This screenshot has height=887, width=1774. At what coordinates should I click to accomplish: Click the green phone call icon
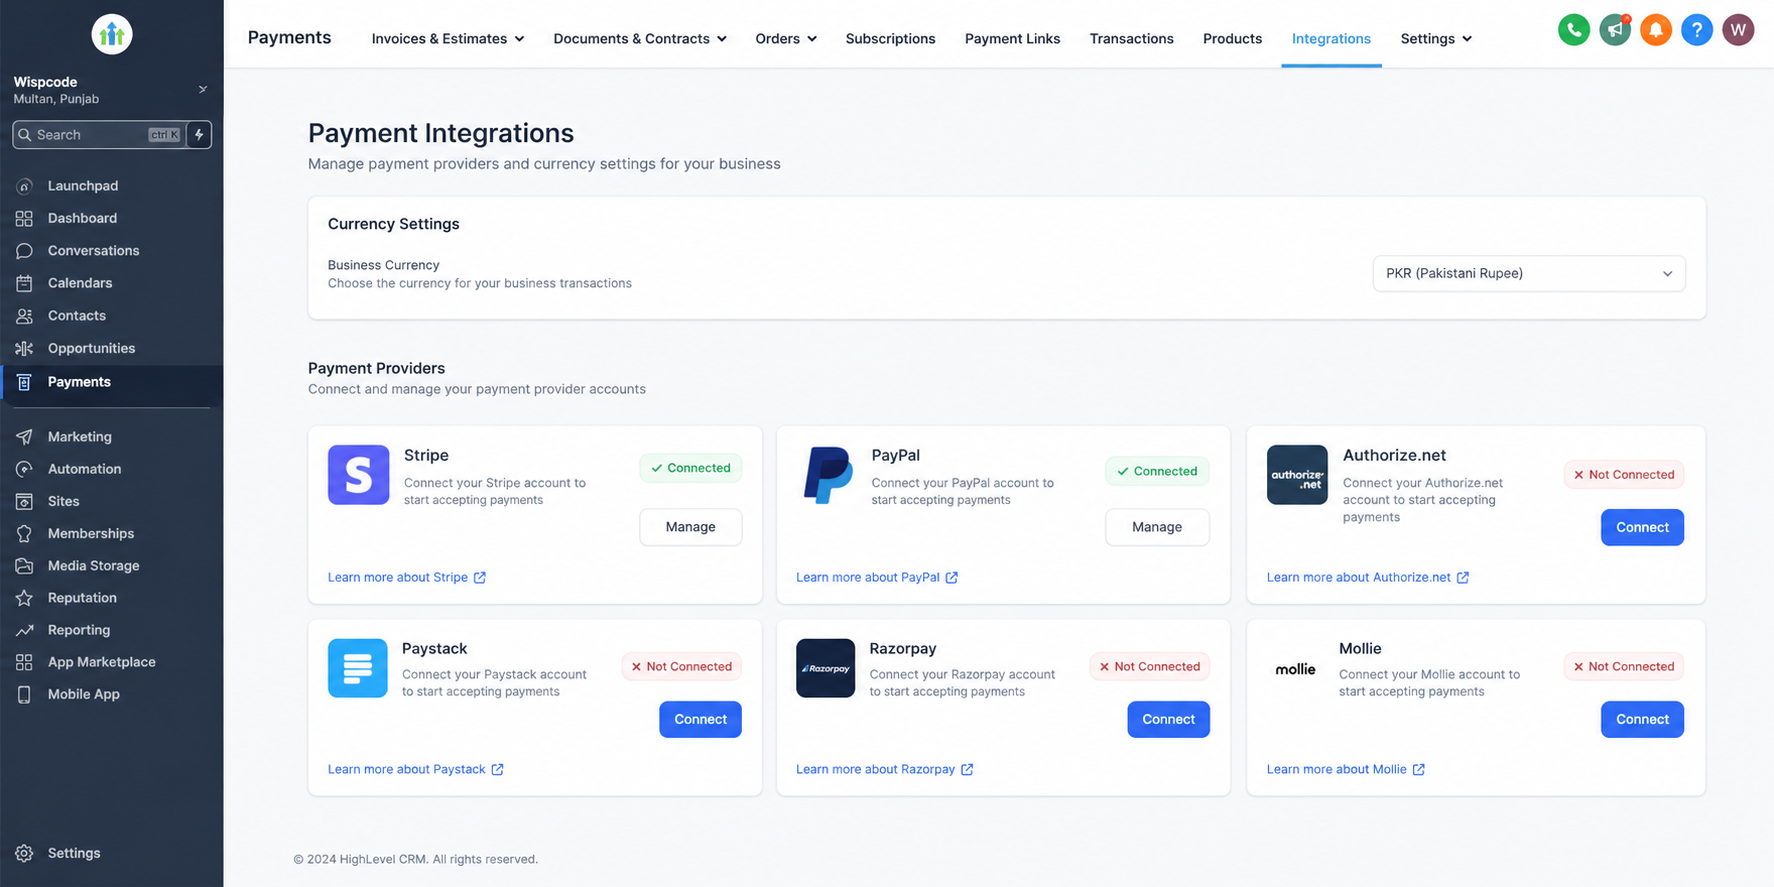tap(1574, 30)
